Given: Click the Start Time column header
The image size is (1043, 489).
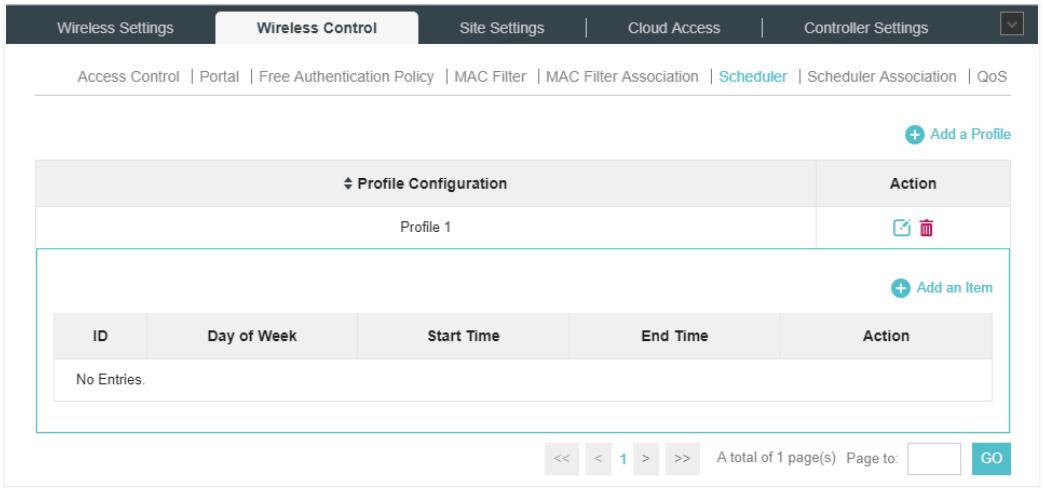Looking at the screenshot, I should [463, 337].
